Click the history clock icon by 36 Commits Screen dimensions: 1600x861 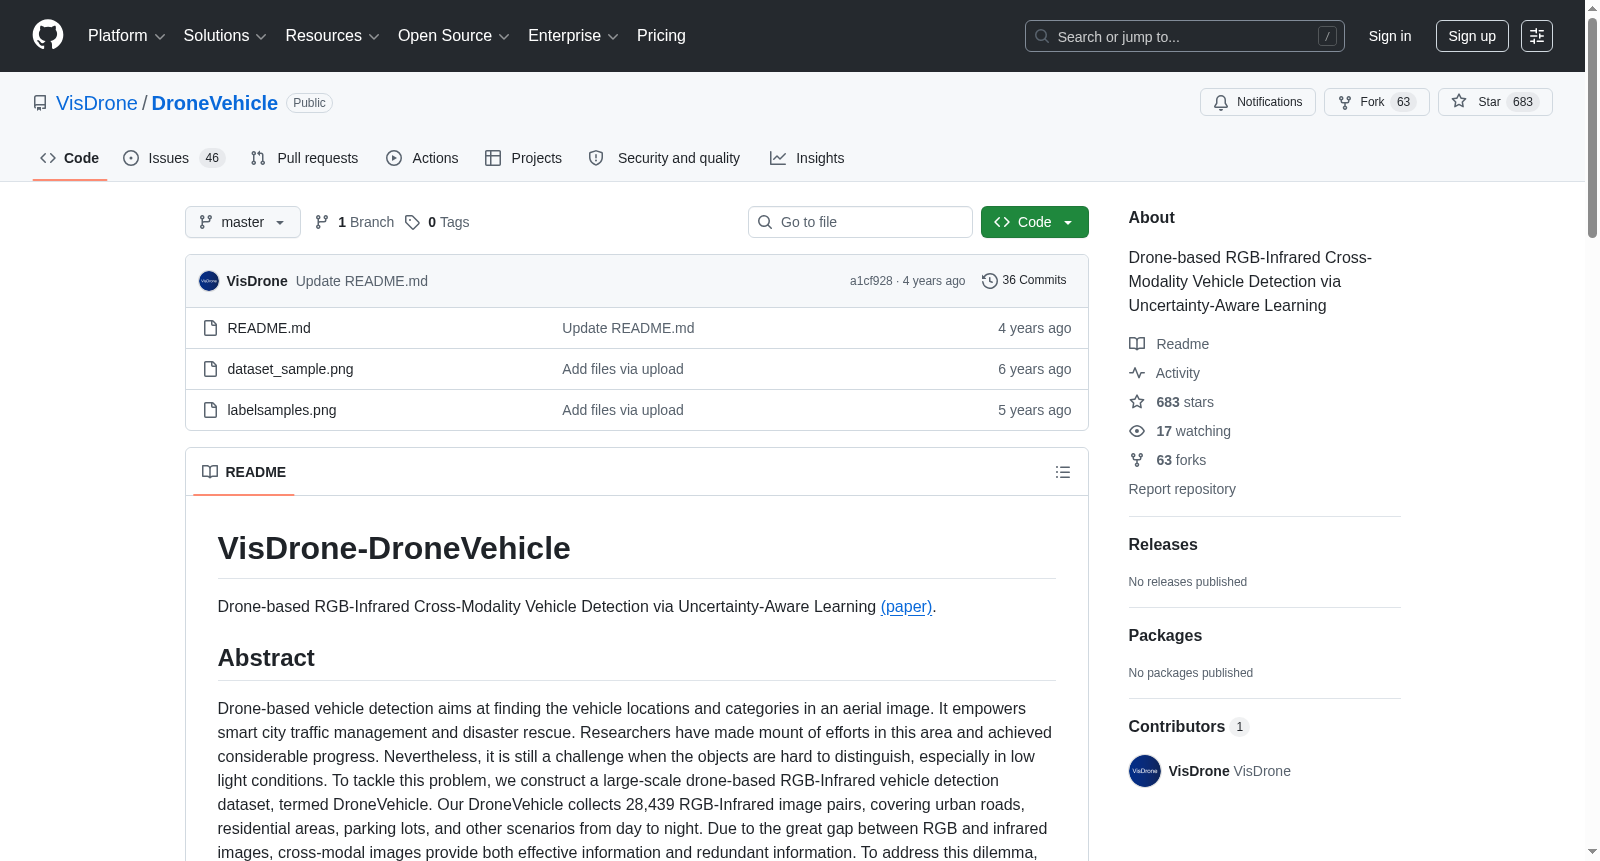tap(990, 281)
